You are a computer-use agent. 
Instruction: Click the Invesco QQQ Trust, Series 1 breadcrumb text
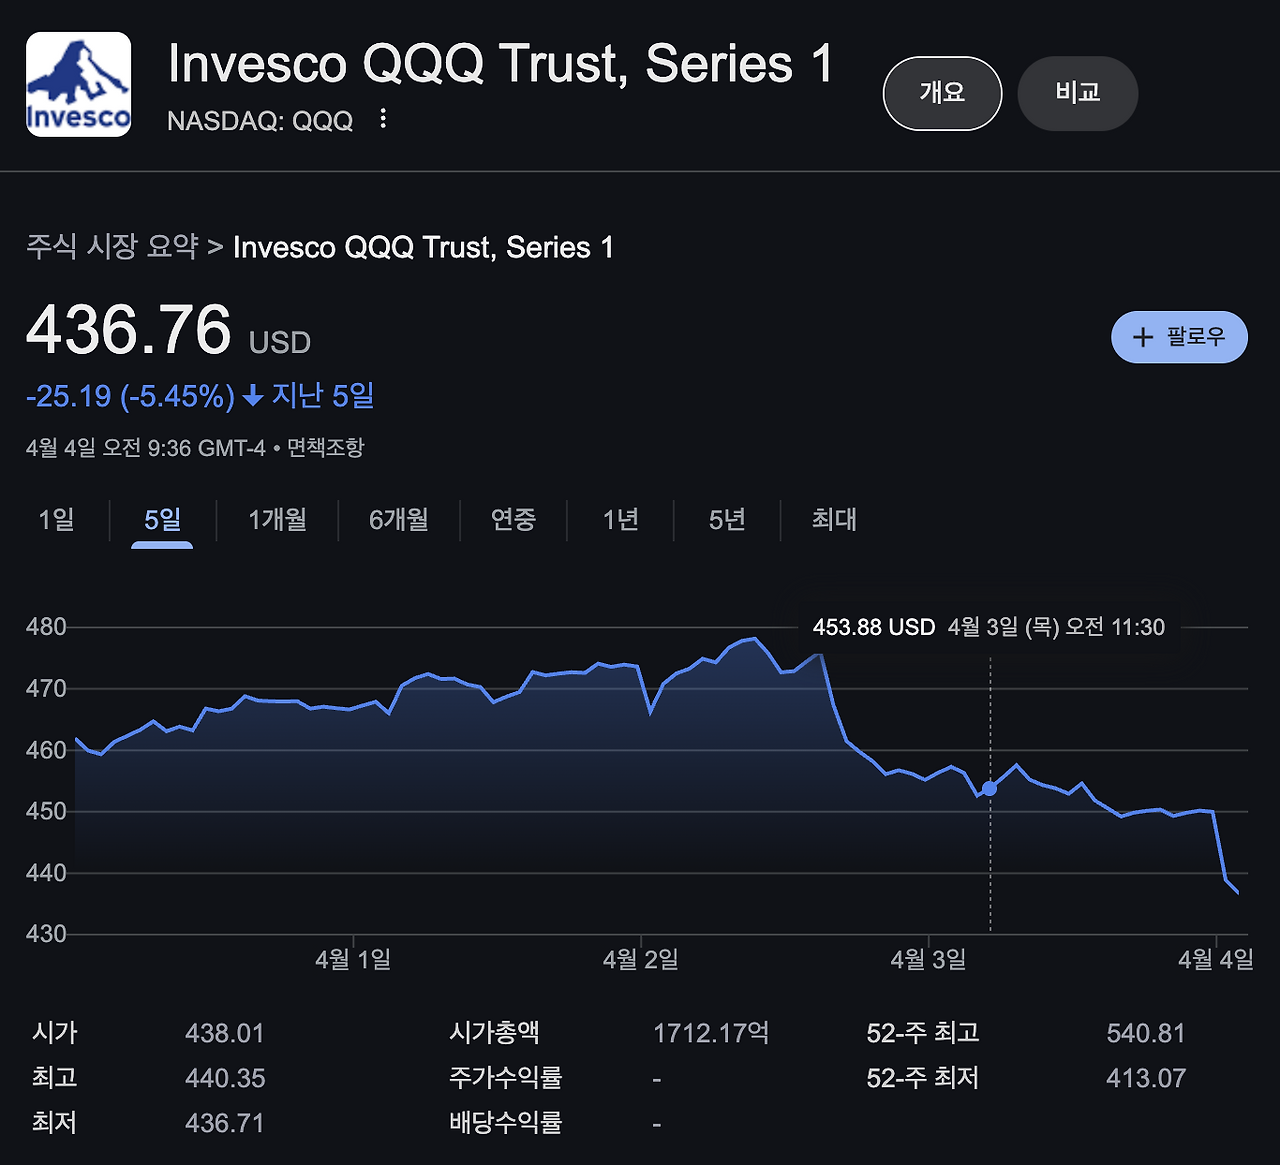pyautogui.click(x=423, y=247)
